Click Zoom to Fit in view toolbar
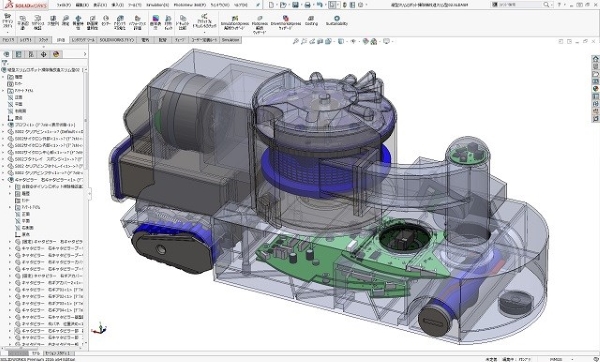The image size is (600, 362). [296, 41]
